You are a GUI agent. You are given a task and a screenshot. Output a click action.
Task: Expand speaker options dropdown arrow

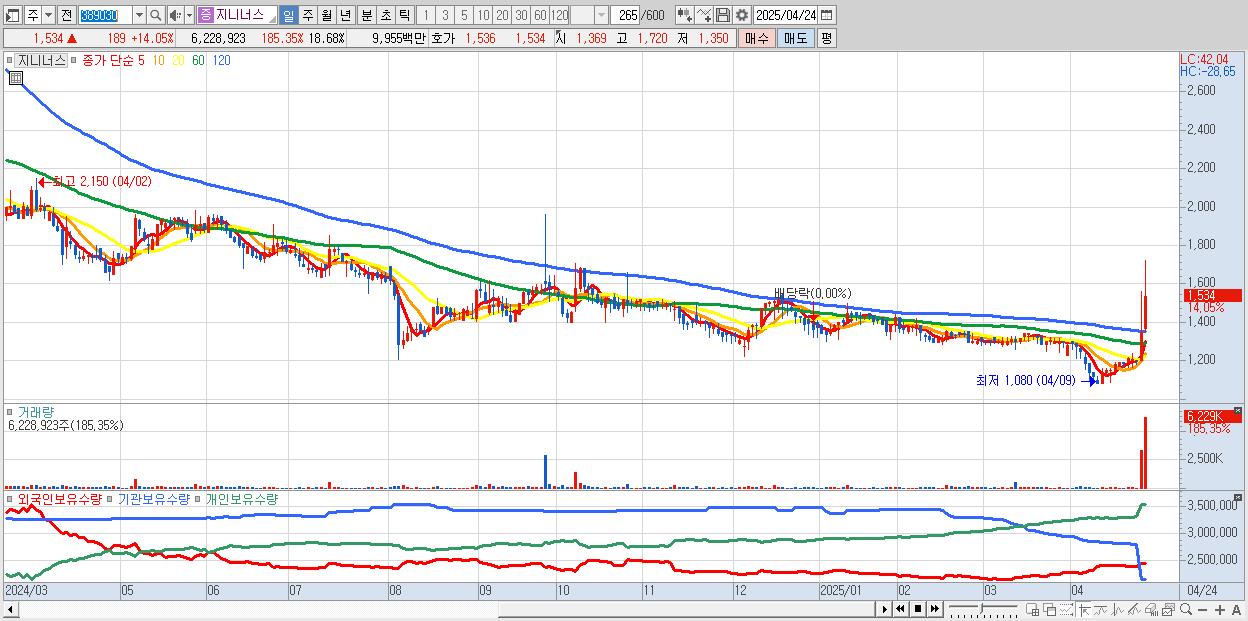click(190, 15)
